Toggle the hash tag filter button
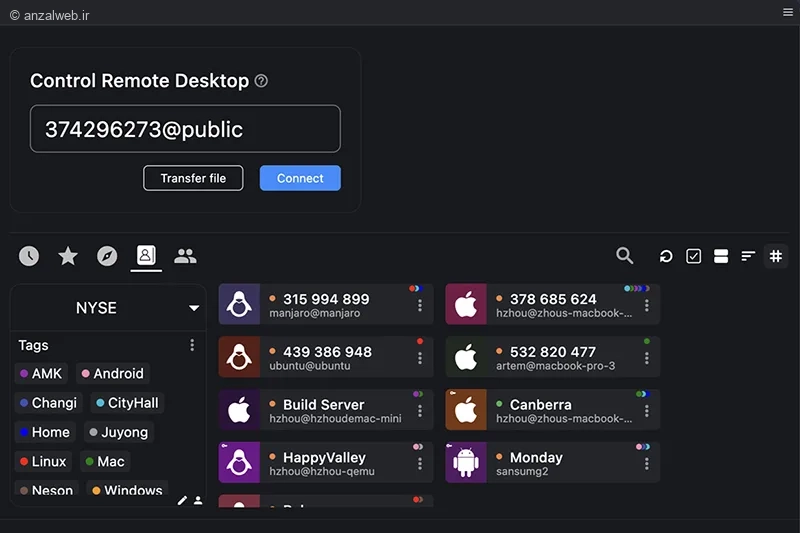Screen dimensions: 800x533 pos(776,256)
